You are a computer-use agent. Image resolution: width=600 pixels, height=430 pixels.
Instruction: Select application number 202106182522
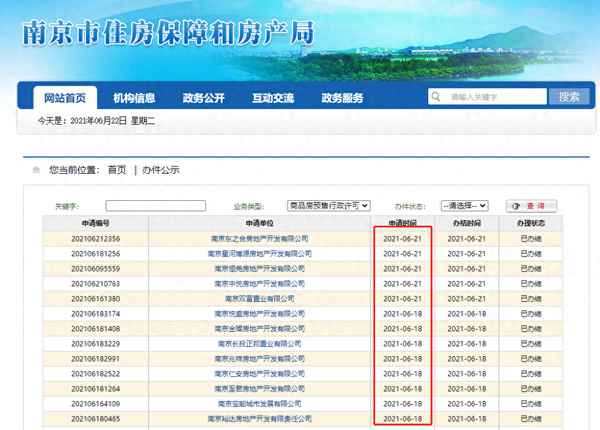click(x=96, y=374)
